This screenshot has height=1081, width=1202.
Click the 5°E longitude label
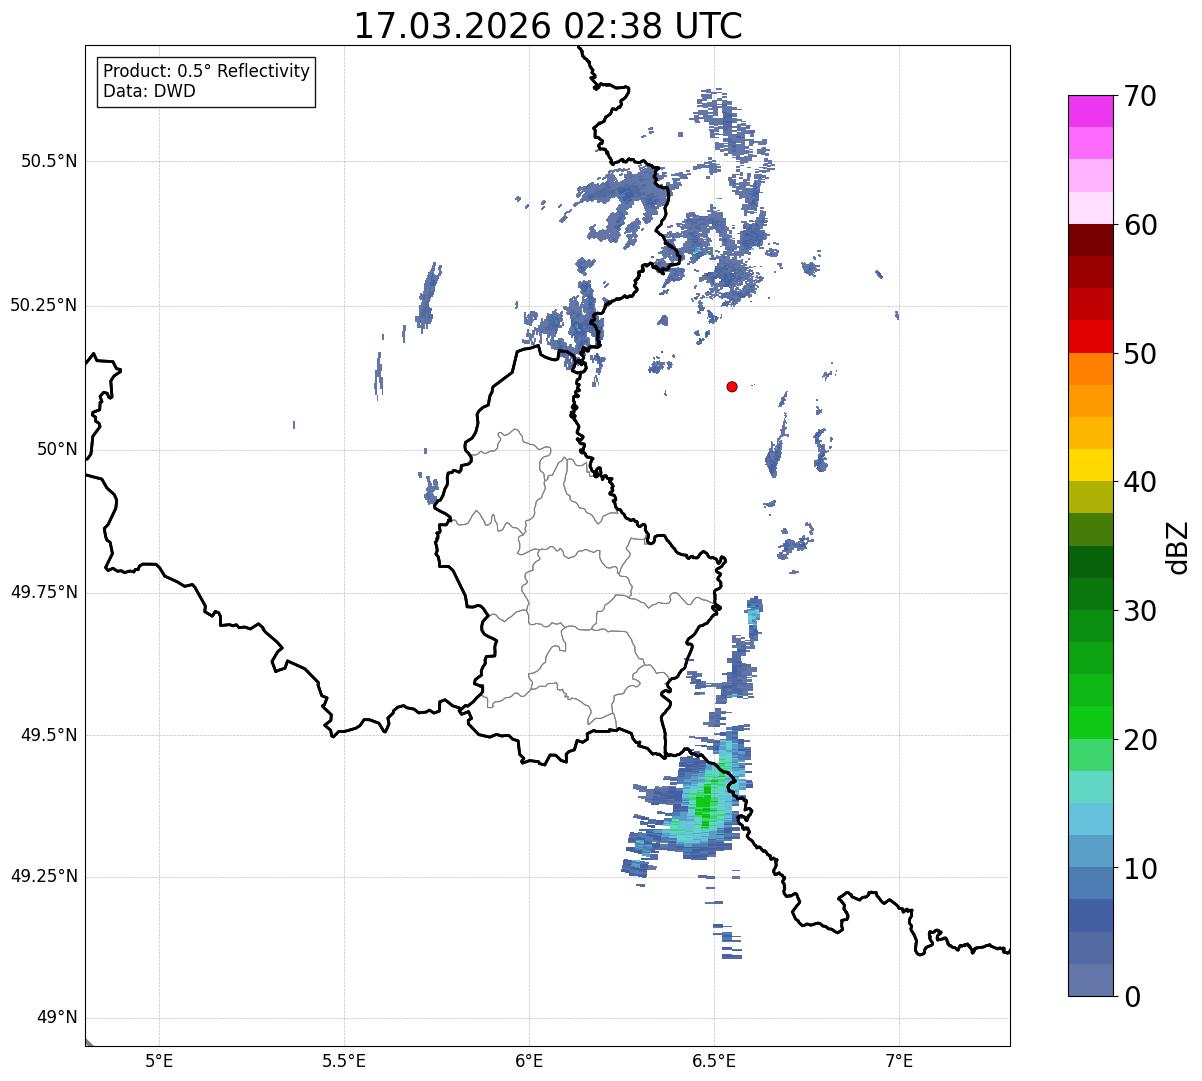(x=159, y=1060)
